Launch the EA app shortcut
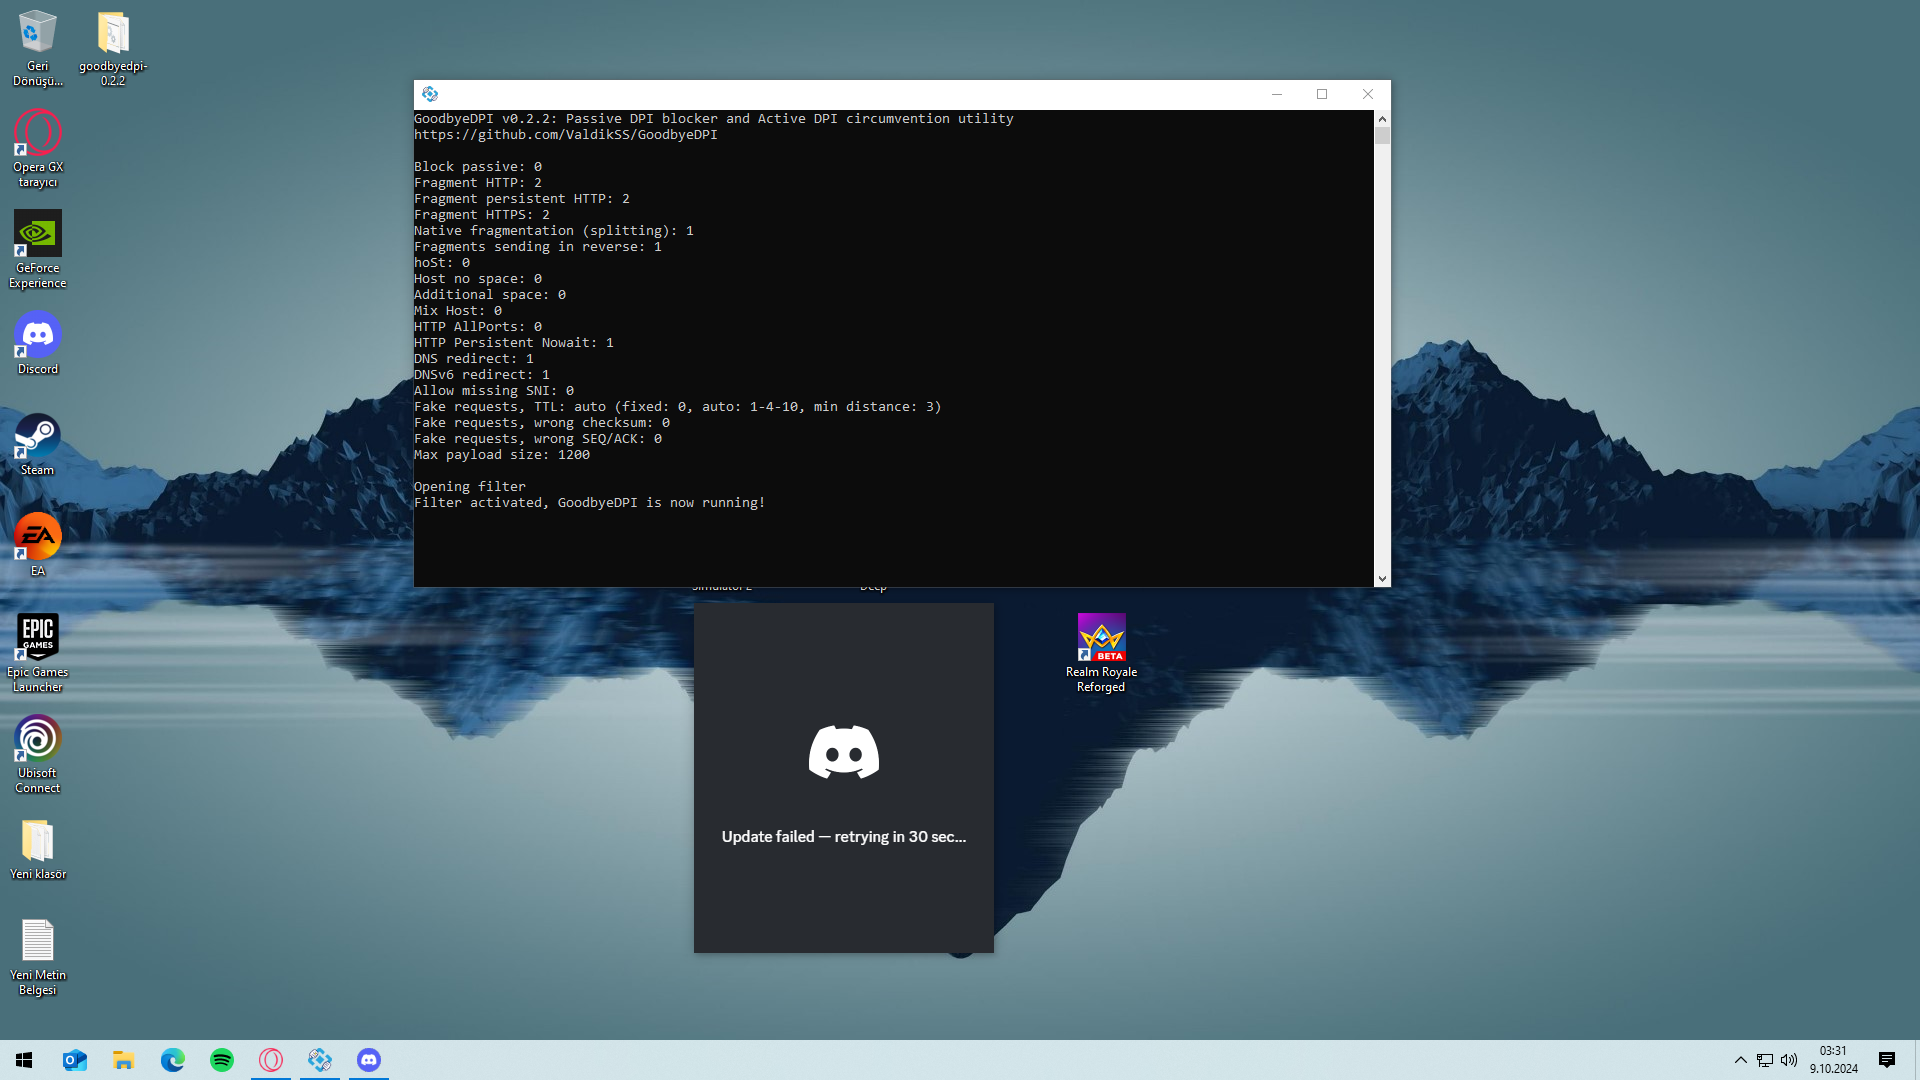 pos(38,539)
